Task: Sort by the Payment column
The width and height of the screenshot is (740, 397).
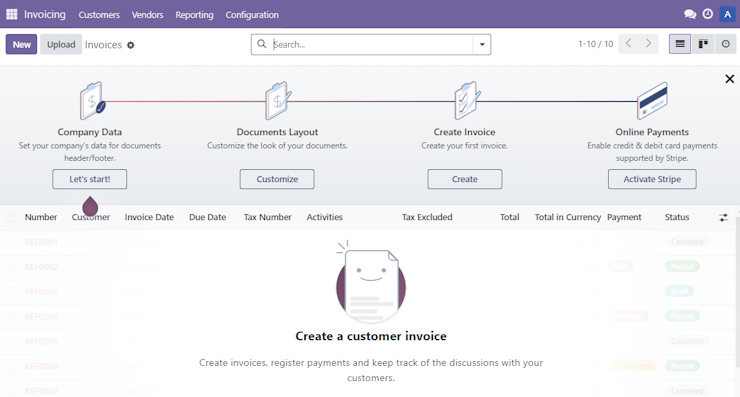Action: (624, 217)
